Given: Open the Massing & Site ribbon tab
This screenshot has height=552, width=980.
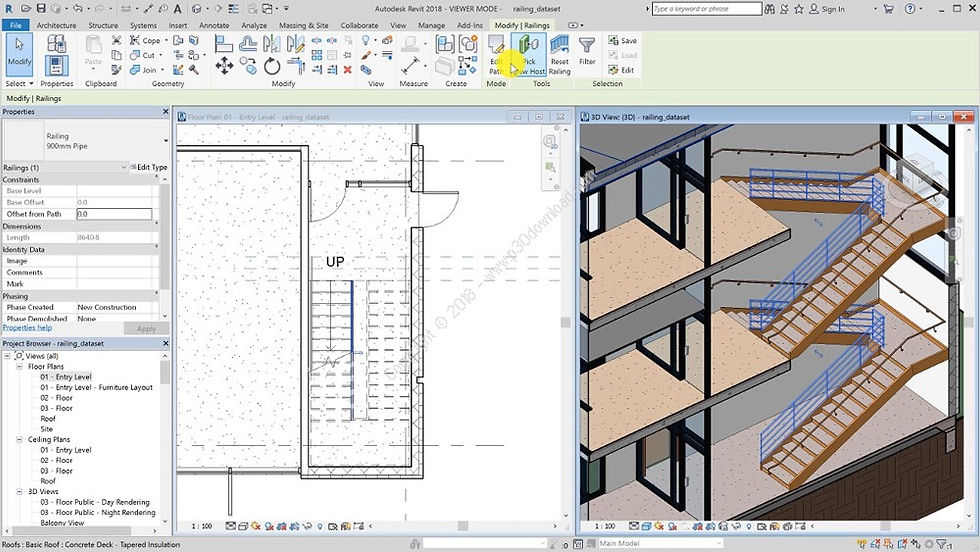Looking at the screenshot, I should 303,26.
